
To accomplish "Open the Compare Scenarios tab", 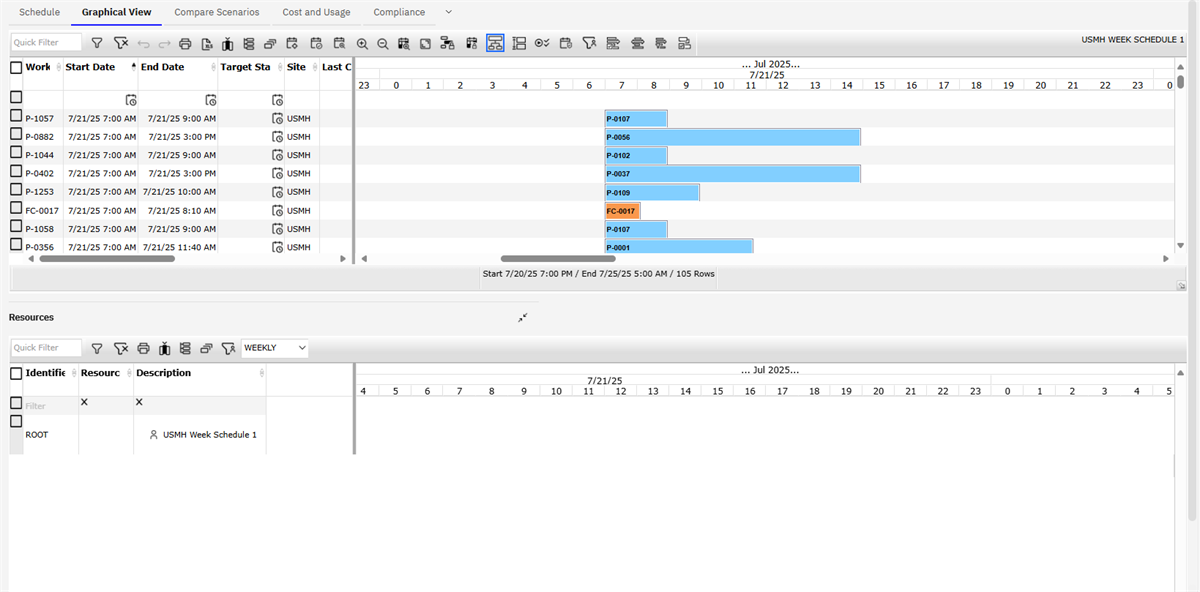I will click(x=216, y=12).
